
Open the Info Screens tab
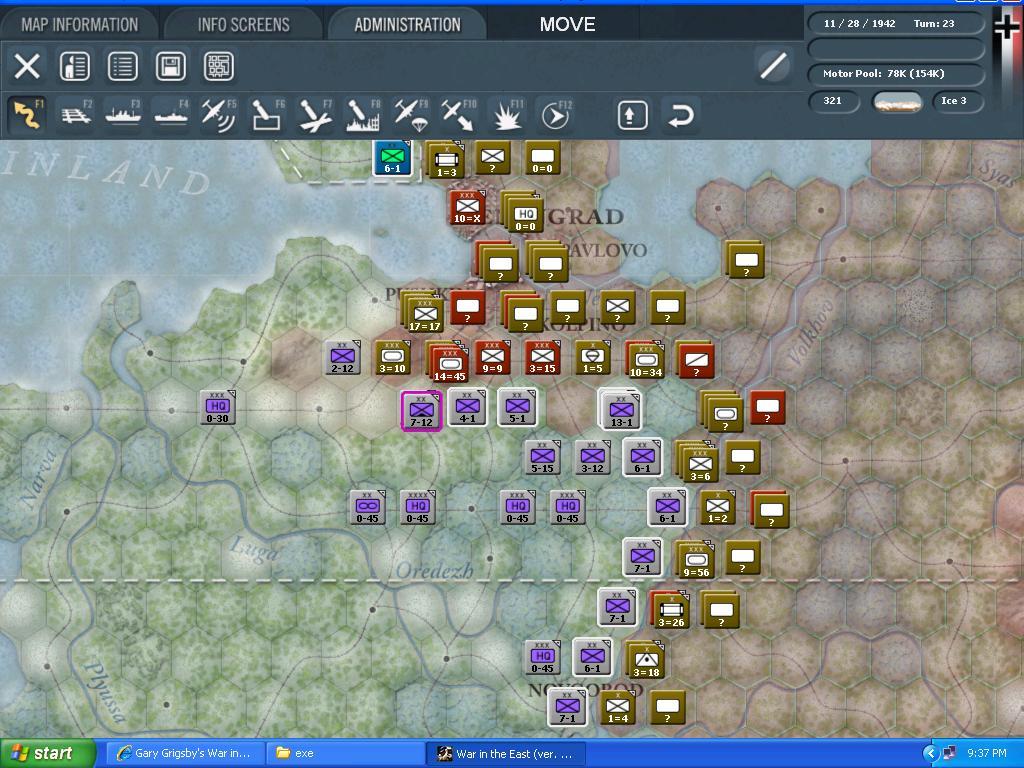tap(244, 25)
